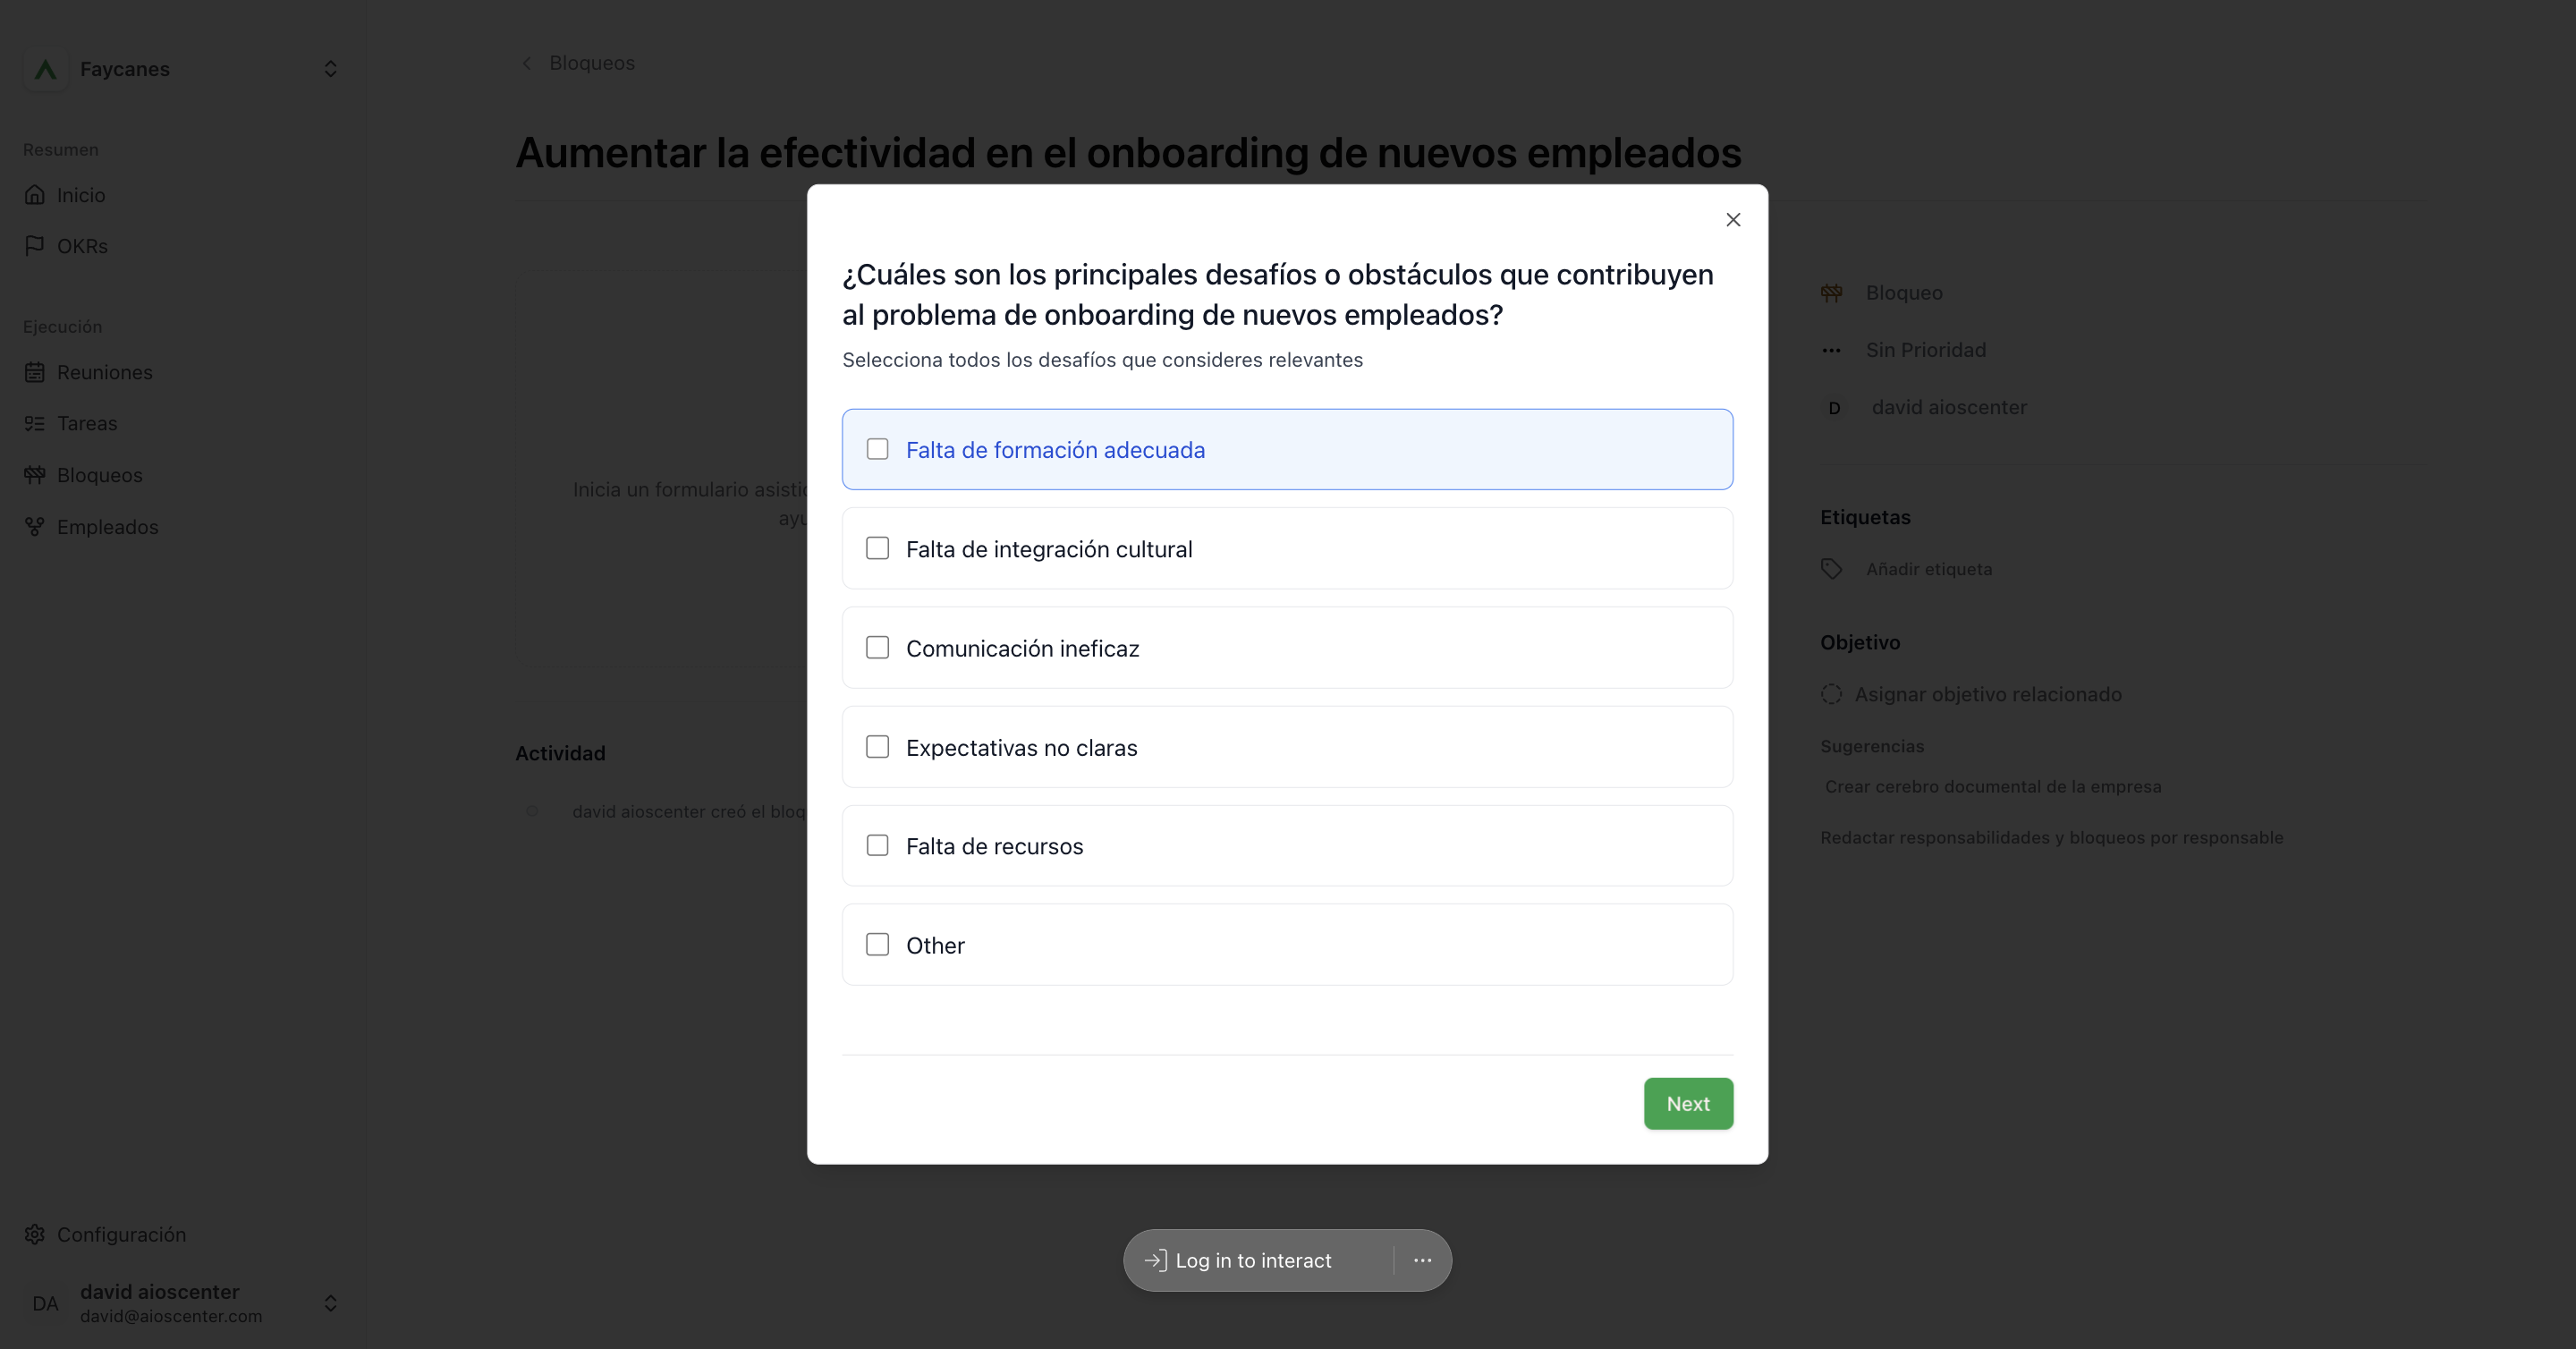2576x1349 pixels.
Task: Click Log in to interact button
Action: click(x=1238, y=1260)
